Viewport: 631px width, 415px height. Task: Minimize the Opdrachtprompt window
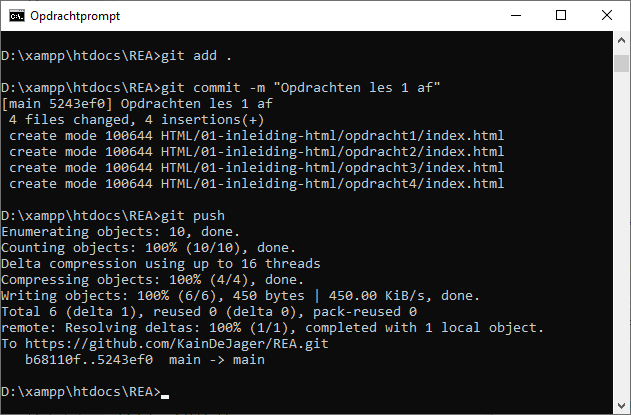(x=516, y=16)
